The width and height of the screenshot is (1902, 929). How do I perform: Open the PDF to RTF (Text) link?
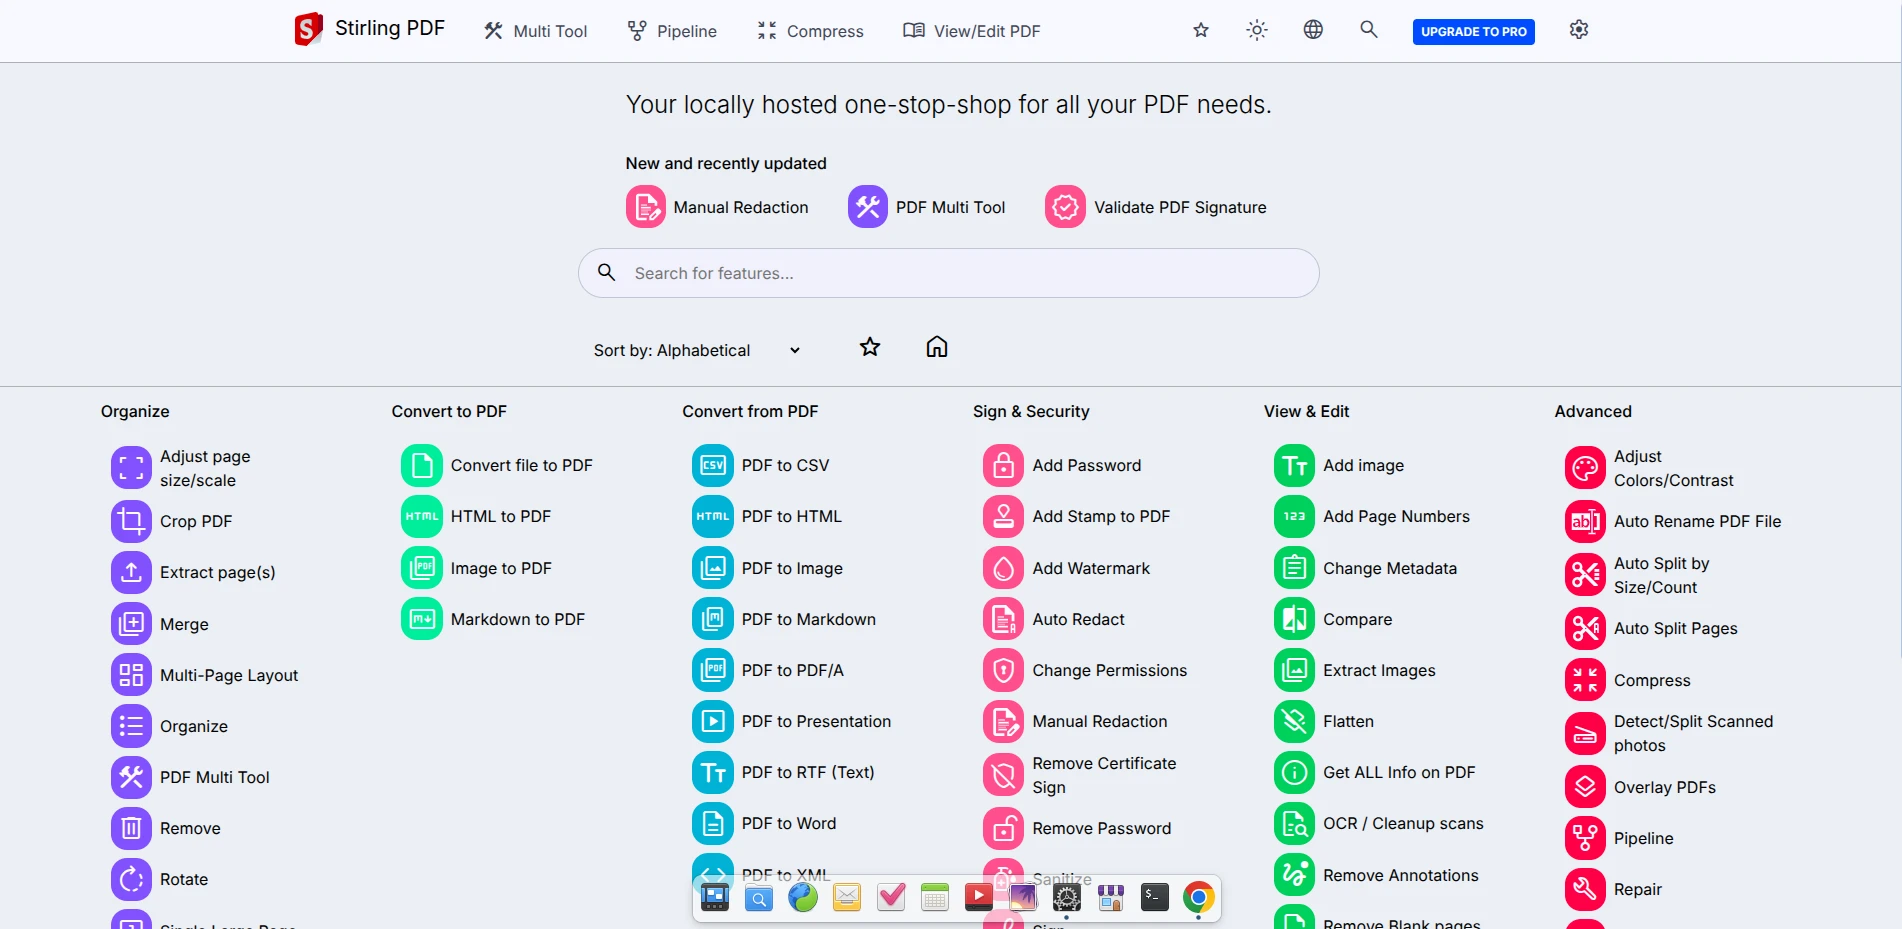coord(808,772)
